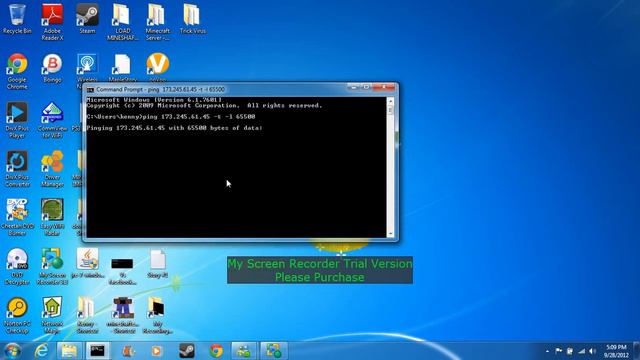This screenshot has width=640, height=360.
Task: Click the Command Prompt scrollbar thumb
Action: coord(390,110)
